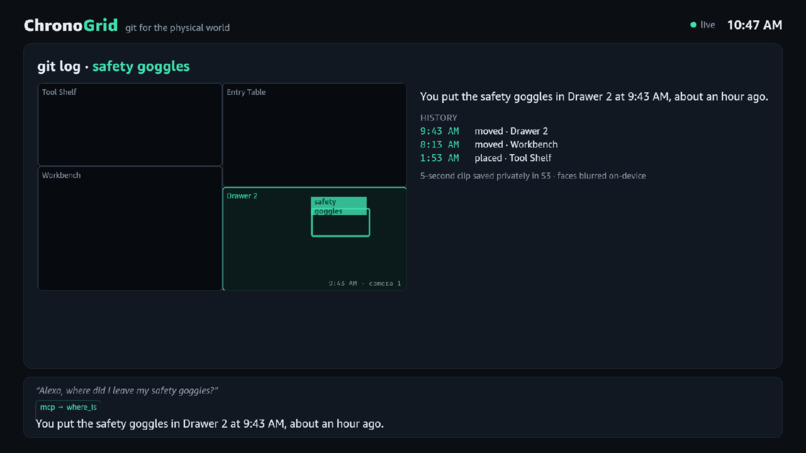The width and height of the screenshot is (806, 453).
Task: Click the green live status dot
Action: 693,25
